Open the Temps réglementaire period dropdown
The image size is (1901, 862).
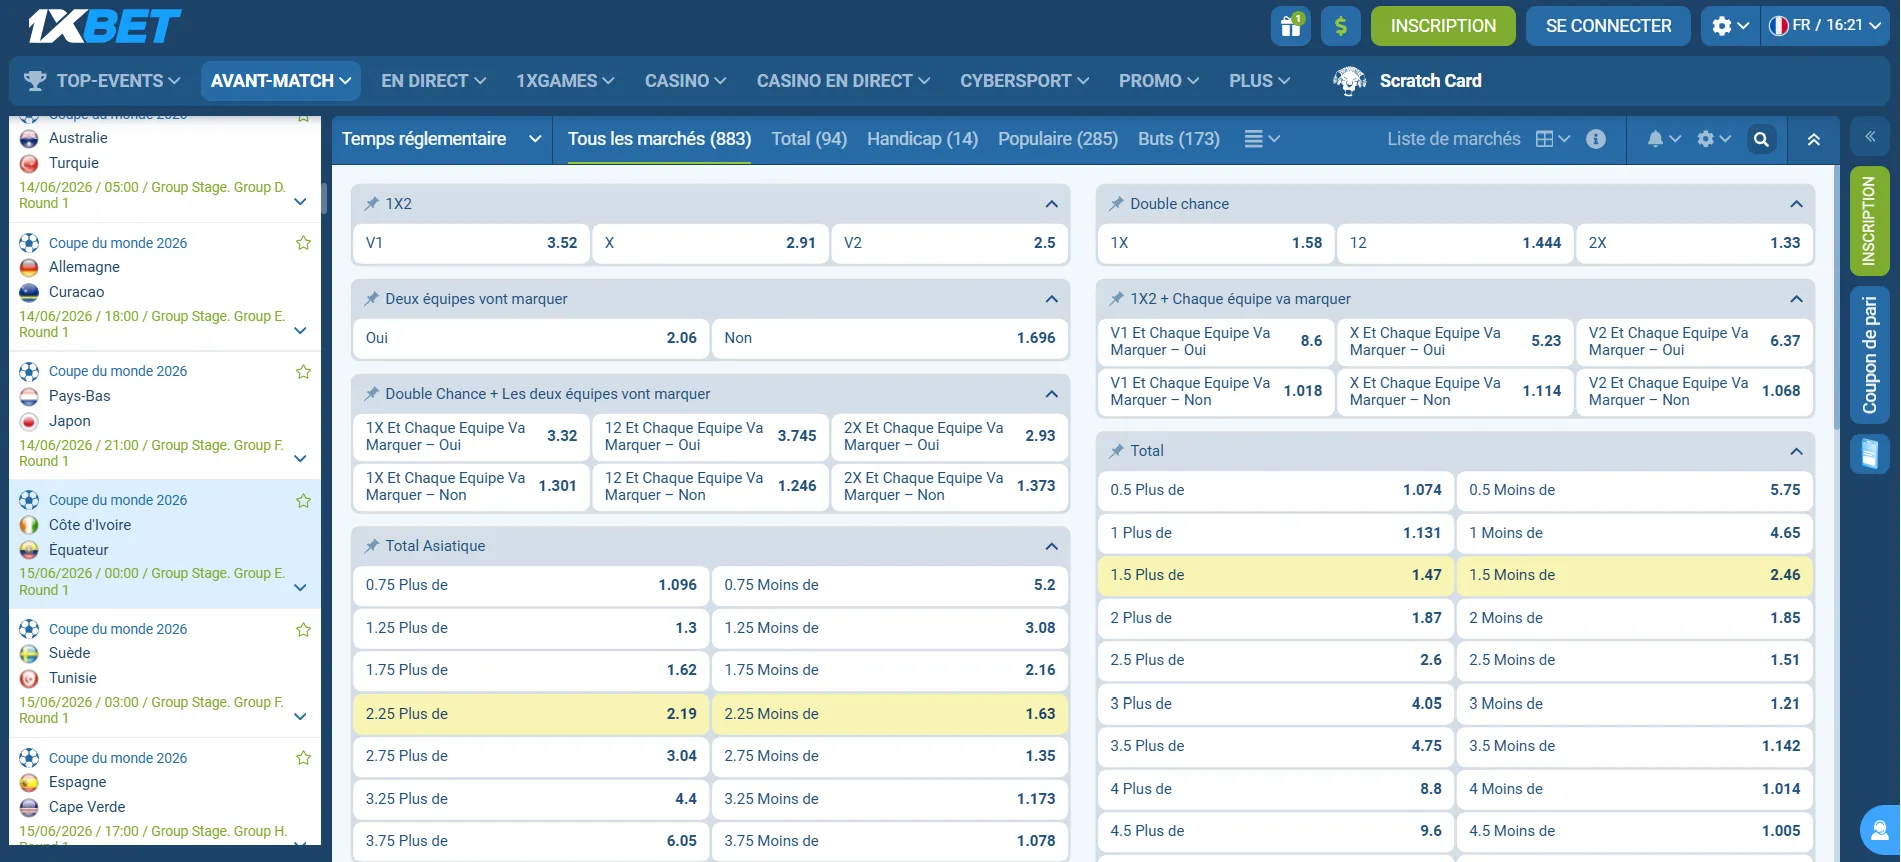(441, 139)
